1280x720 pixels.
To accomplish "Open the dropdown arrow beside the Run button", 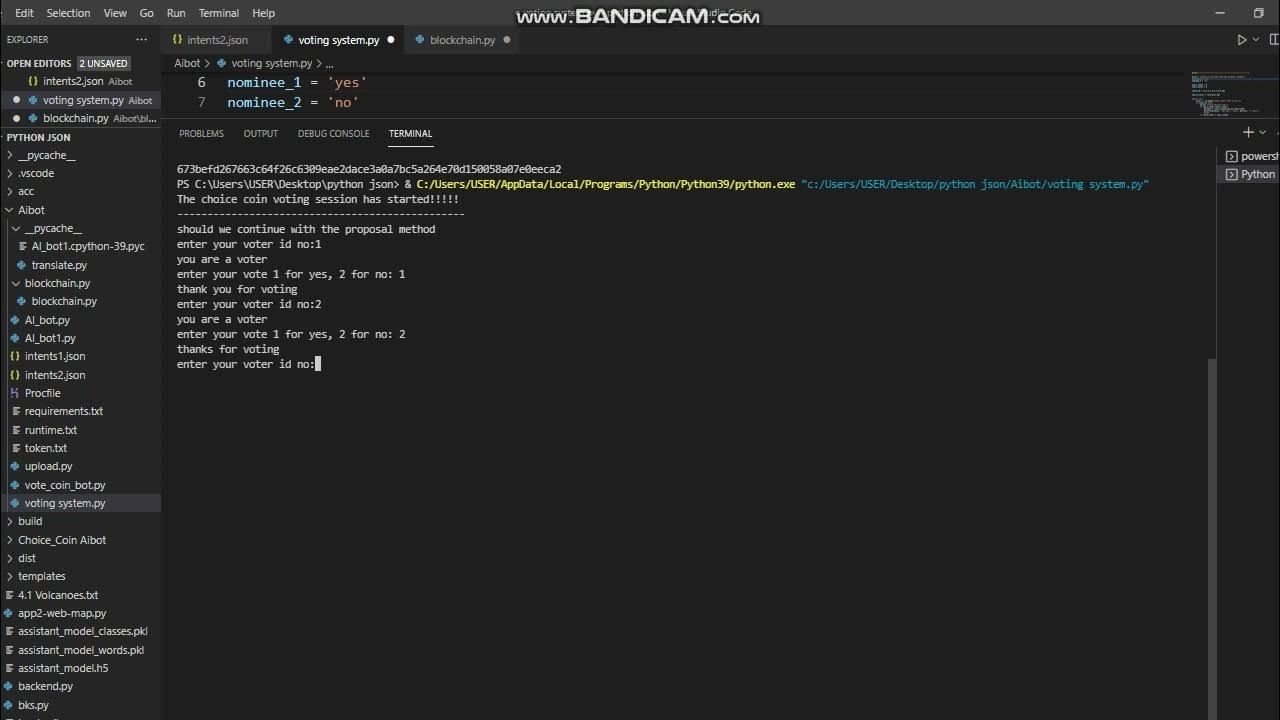I will [1256, 40].
